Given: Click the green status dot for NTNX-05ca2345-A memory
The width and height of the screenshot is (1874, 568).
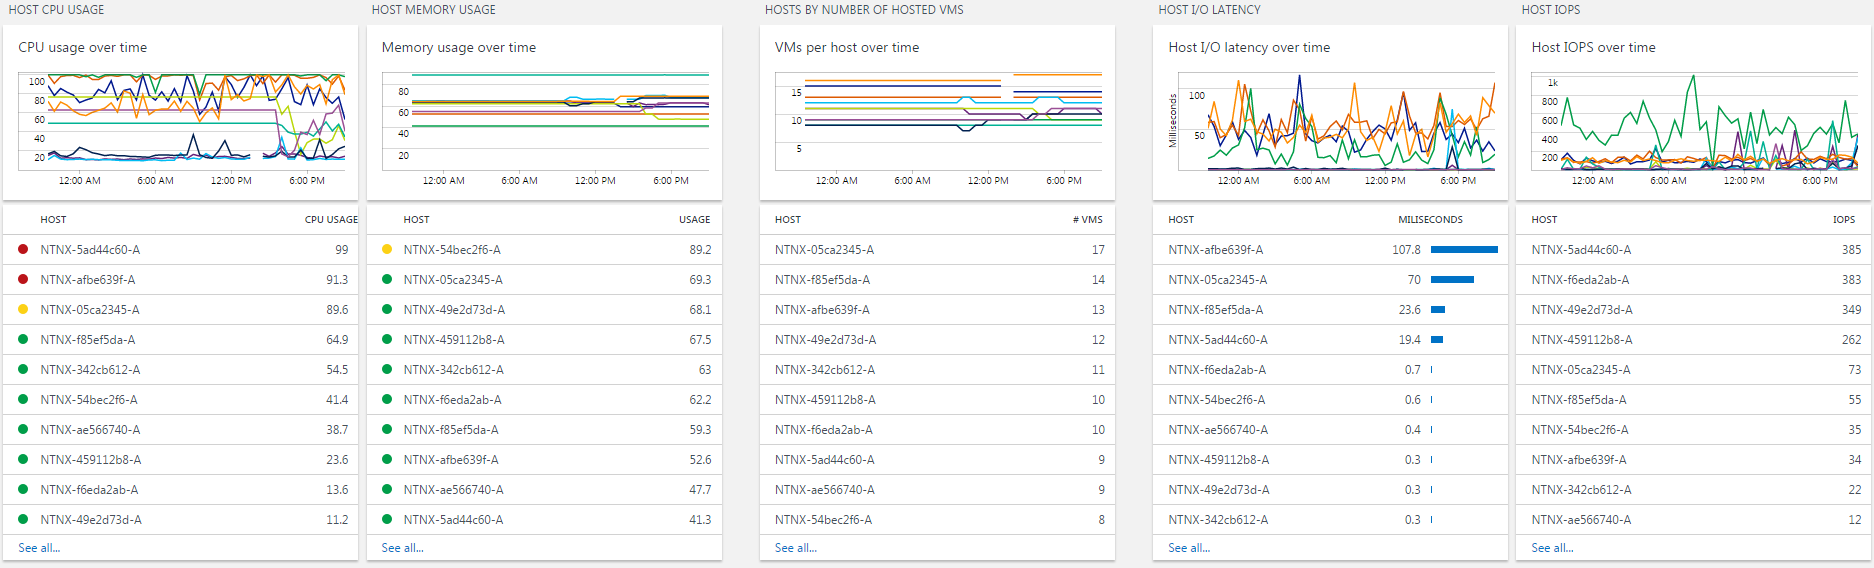Looking at the screenshot, I should tap(387, 279).
